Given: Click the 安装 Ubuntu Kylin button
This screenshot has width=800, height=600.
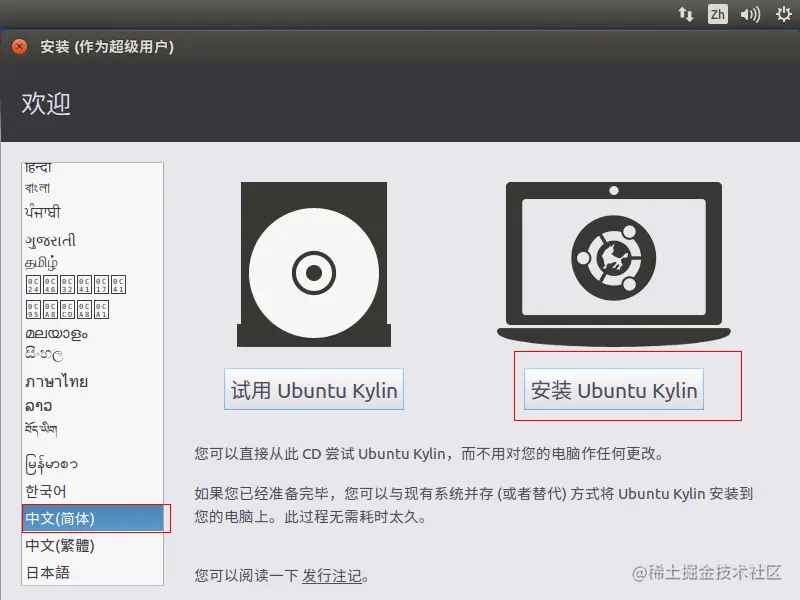Looking at the screenshot, I should point(614,390).
